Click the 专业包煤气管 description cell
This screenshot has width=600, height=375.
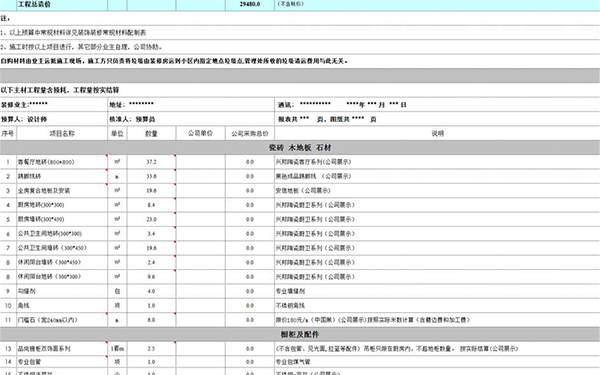click(x=437, y=362)
